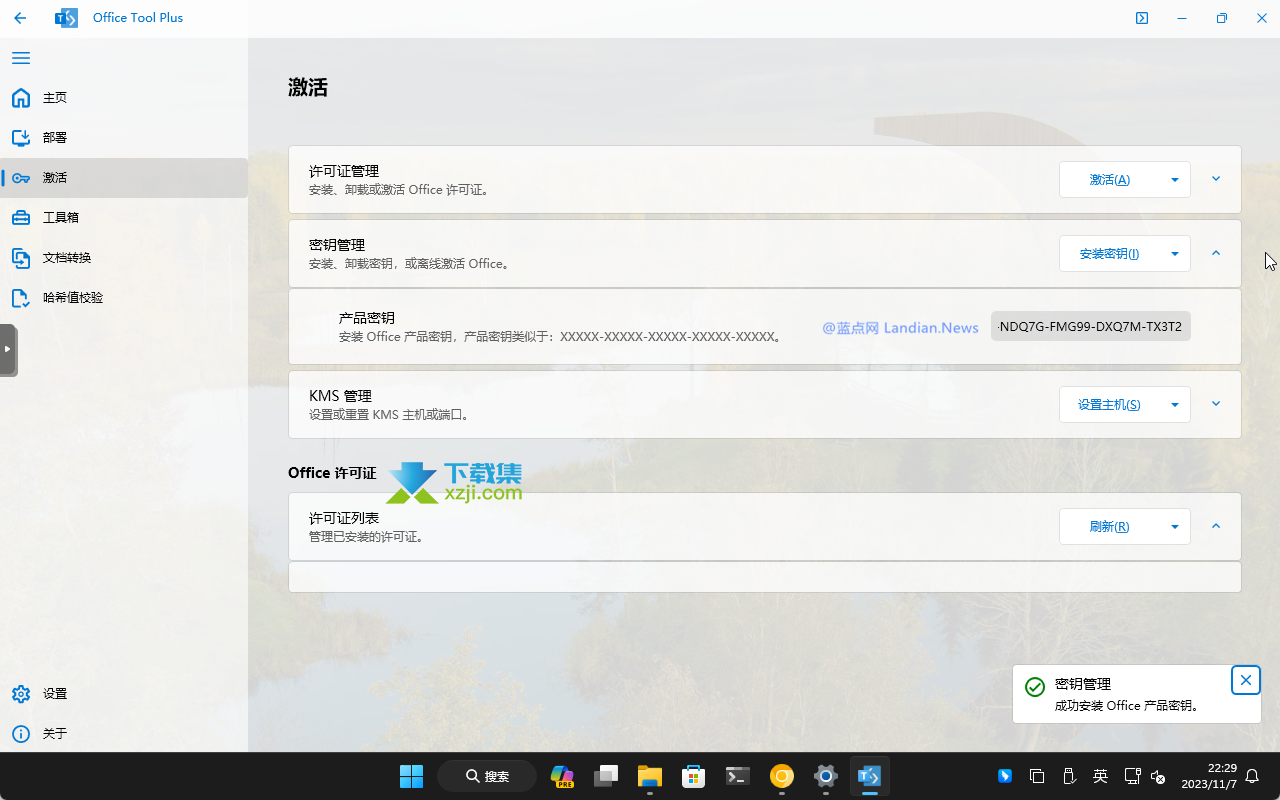Click the 激活(A) activate button
Screen dimensions: 1280x800
pos(1109,180)
